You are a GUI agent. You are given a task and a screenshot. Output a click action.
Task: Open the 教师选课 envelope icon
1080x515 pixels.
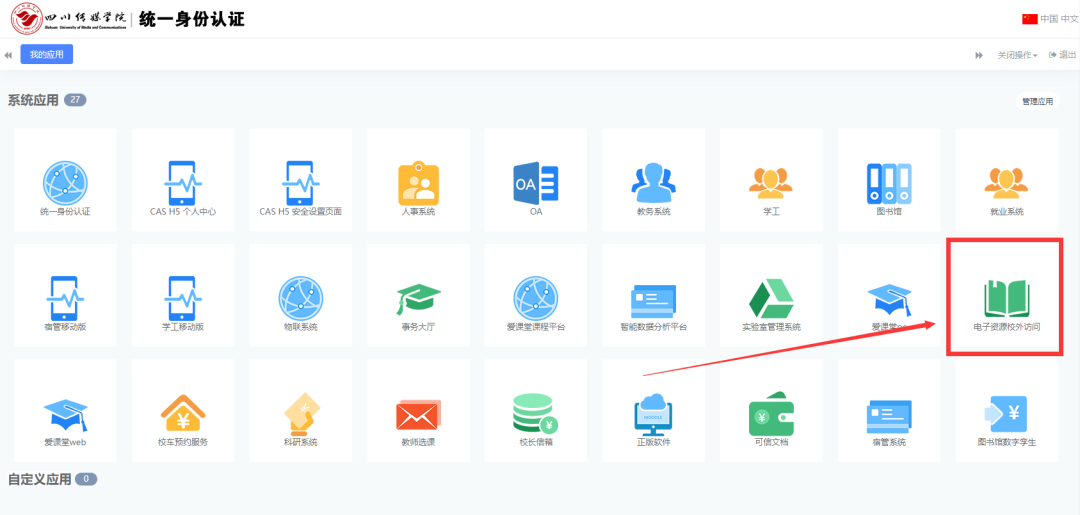coord(418,413)
